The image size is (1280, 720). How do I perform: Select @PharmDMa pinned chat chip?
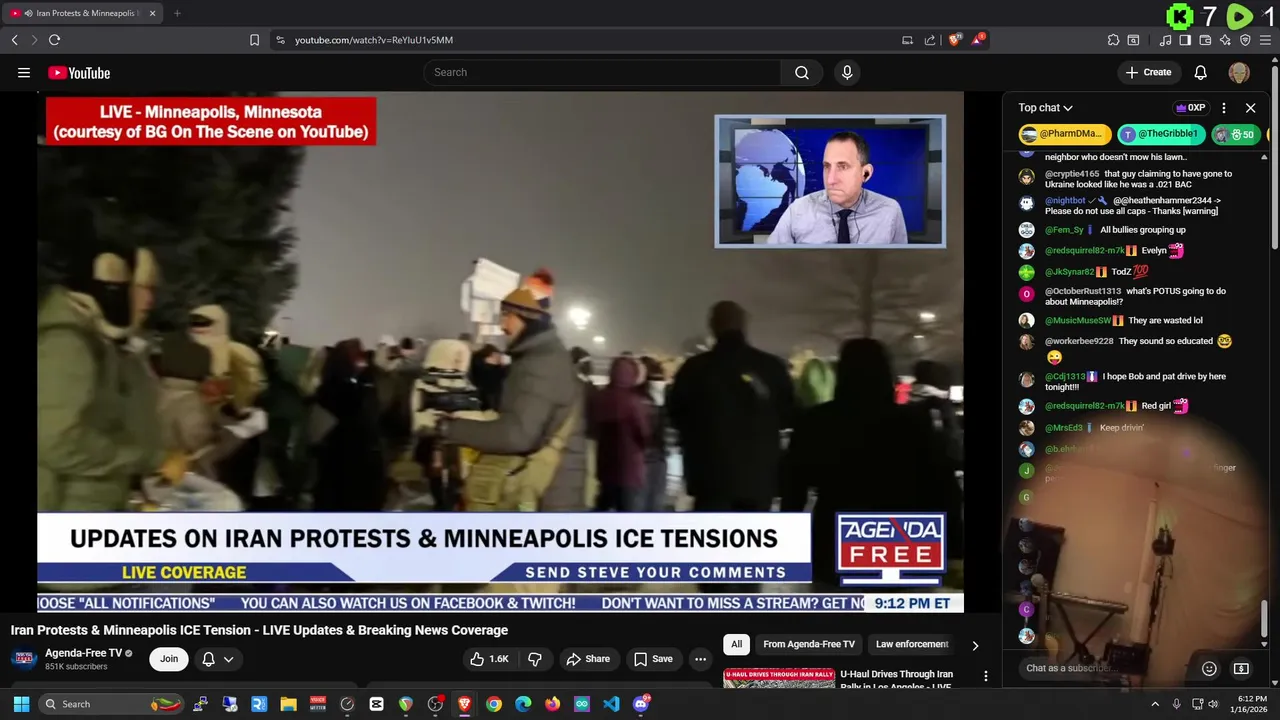click(x=1065, y=134)
